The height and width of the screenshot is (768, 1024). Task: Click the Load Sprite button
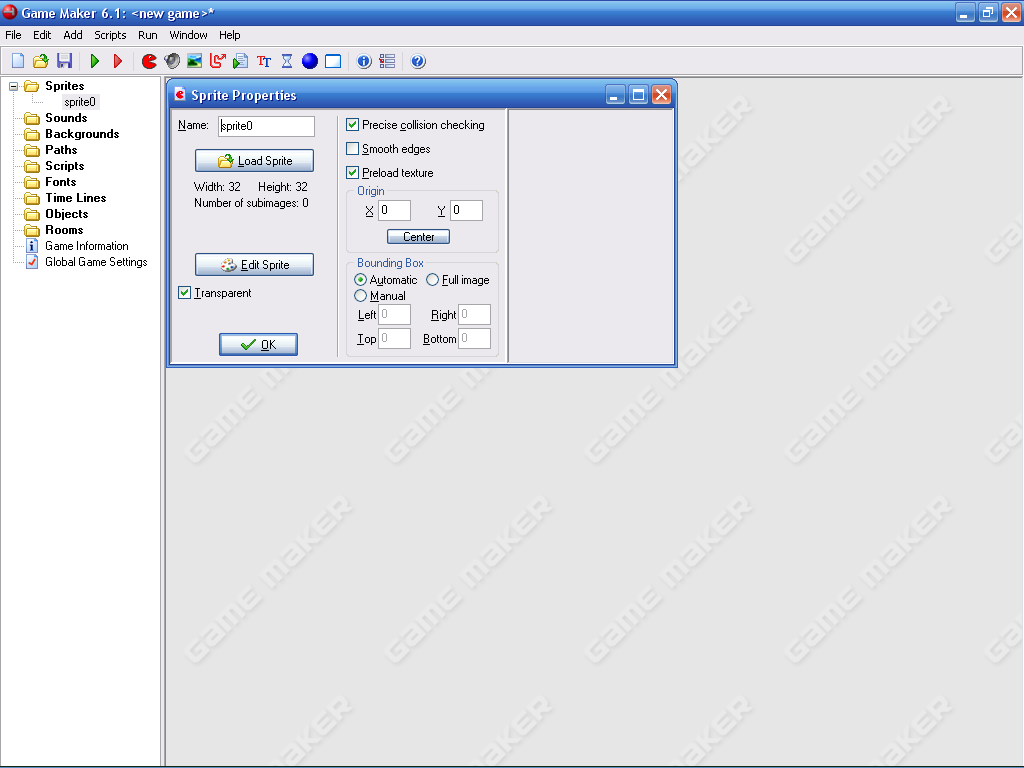tap(254, 161)
